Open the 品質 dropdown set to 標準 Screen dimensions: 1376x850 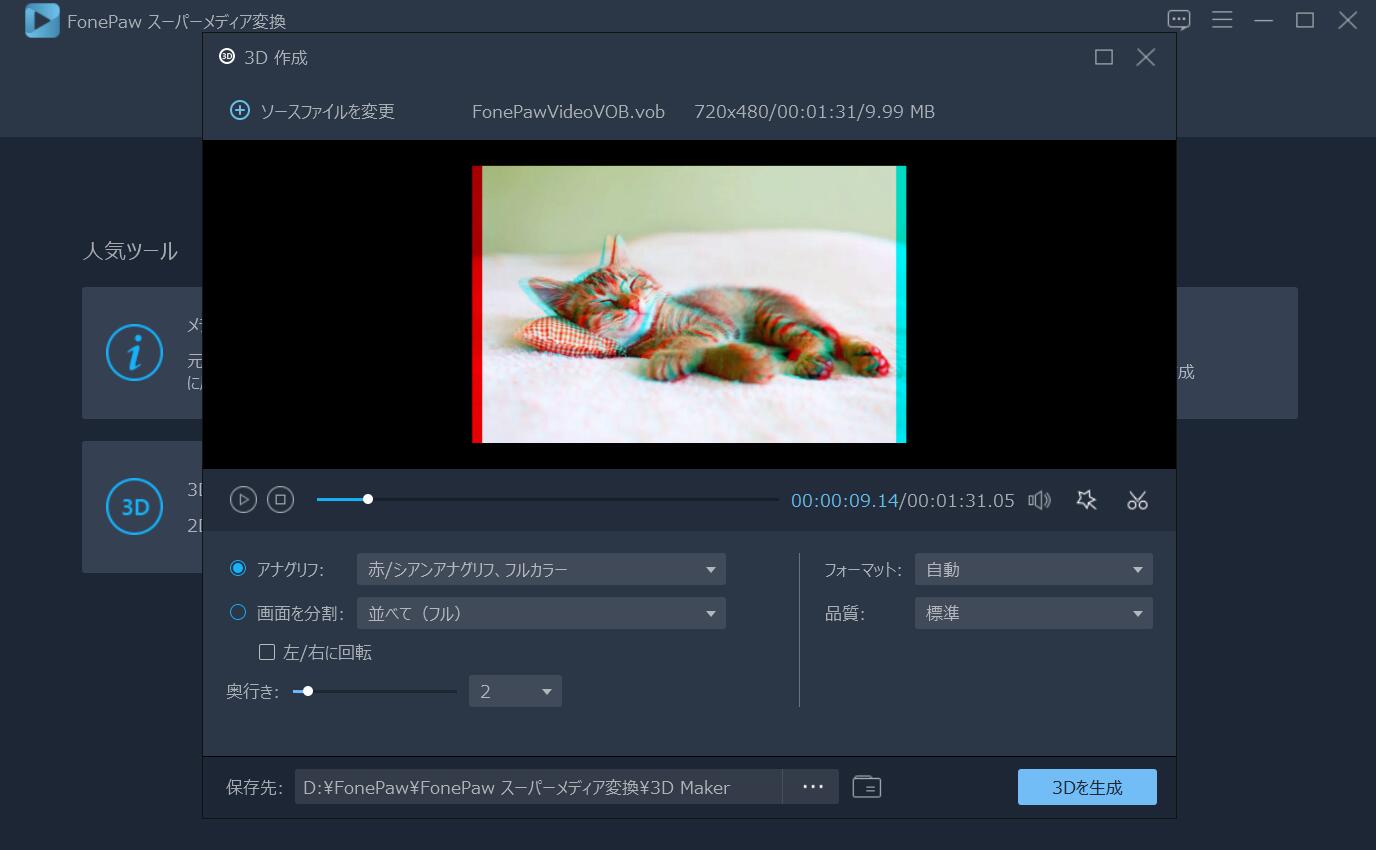tap(1033, 613)
